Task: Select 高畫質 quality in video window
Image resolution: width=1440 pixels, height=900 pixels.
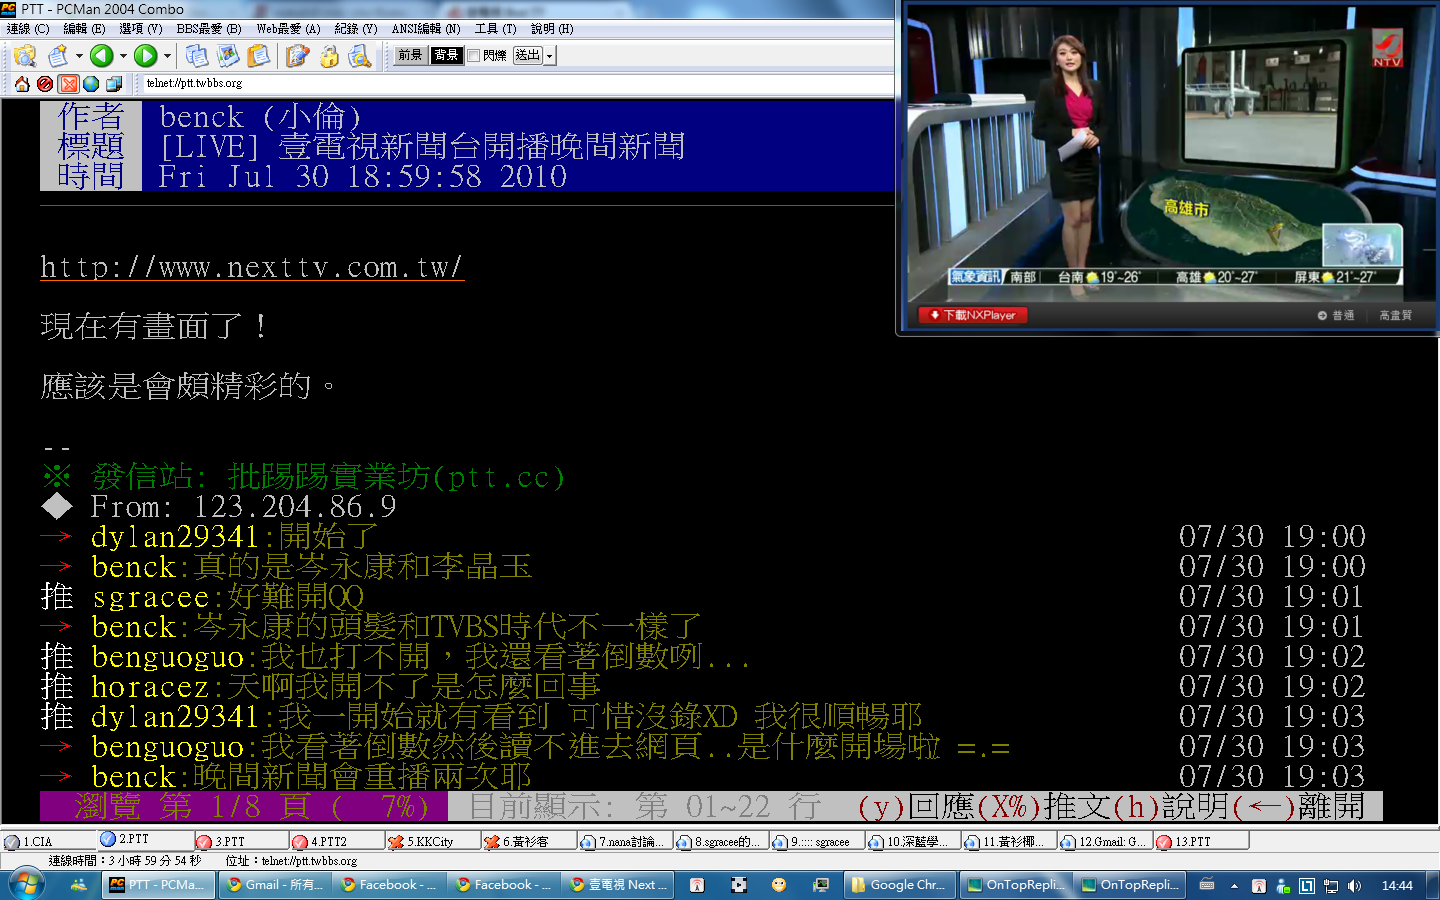Action: tap(1395, 315)
